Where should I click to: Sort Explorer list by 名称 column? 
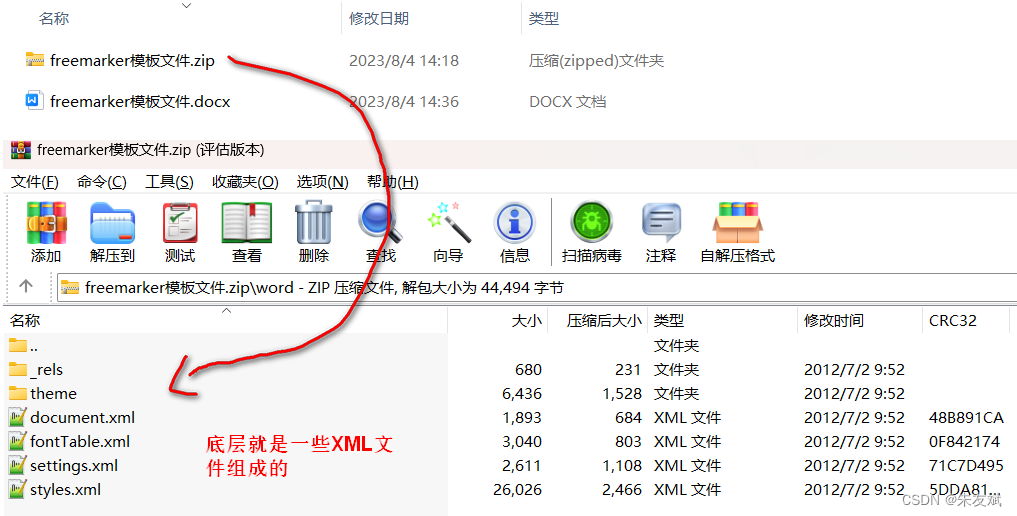coord(54,19)
